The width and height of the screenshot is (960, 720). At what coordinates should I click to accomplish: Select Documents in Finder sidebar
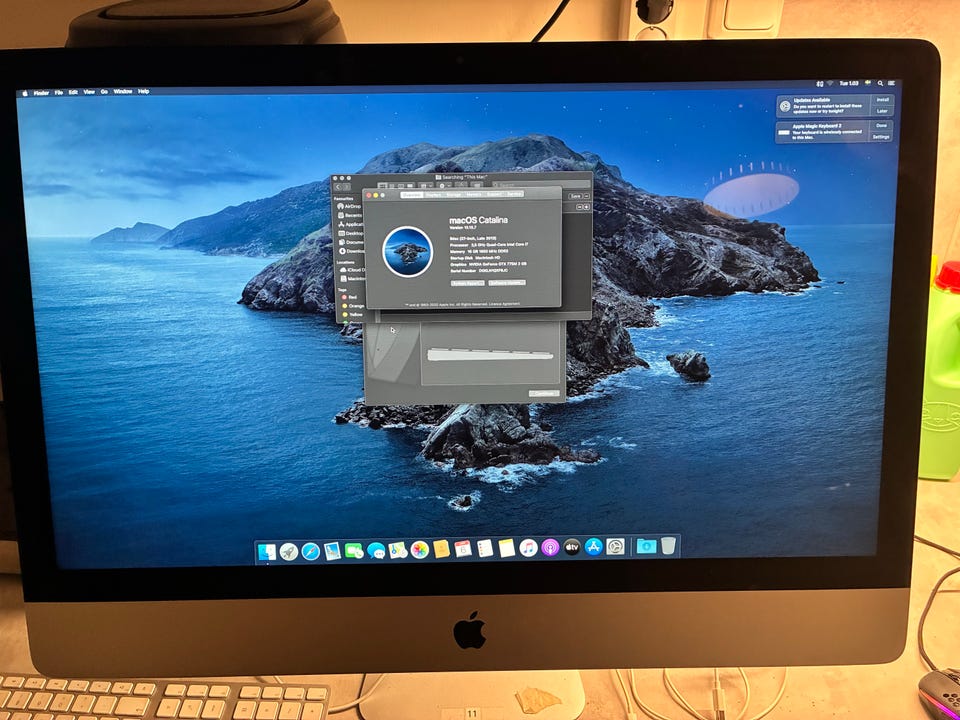click(x=351, y=242)
